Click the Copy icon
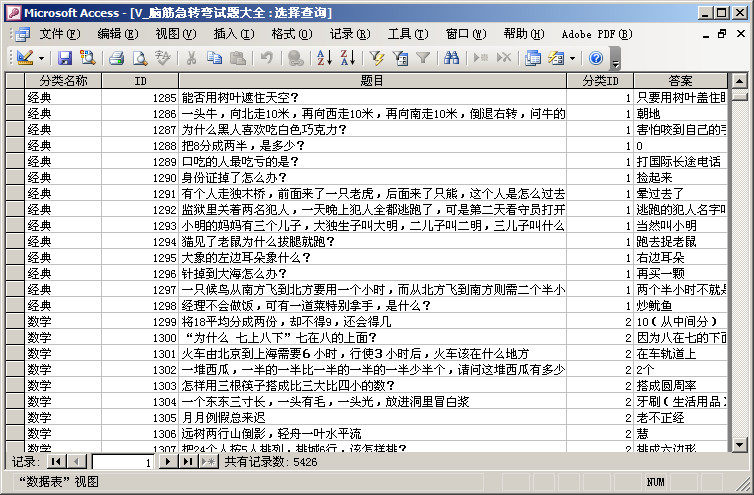Image resolution: width=754 pixels, height=495 pixels. click(x=214, y=58)
